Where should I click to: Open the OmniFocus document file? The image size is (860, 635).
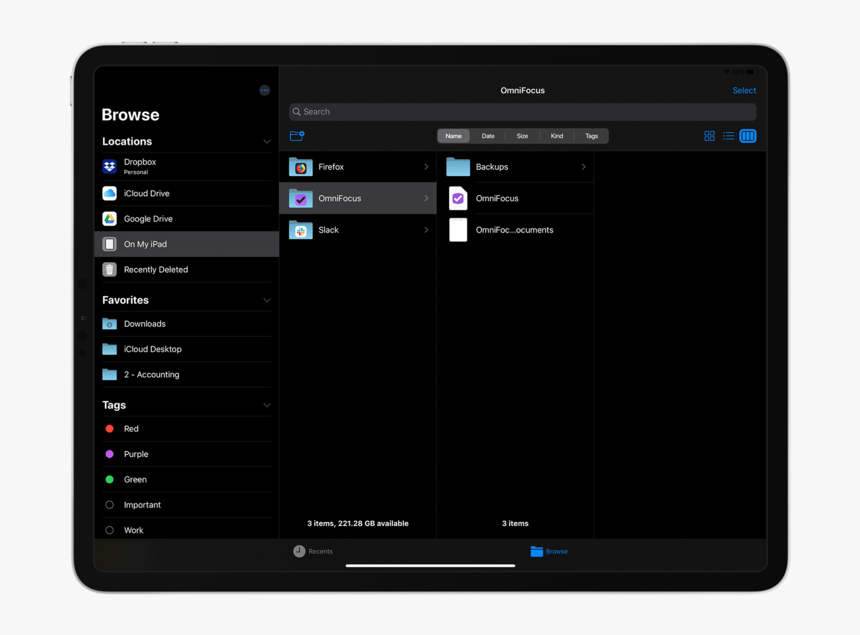(x=515, y=198)
